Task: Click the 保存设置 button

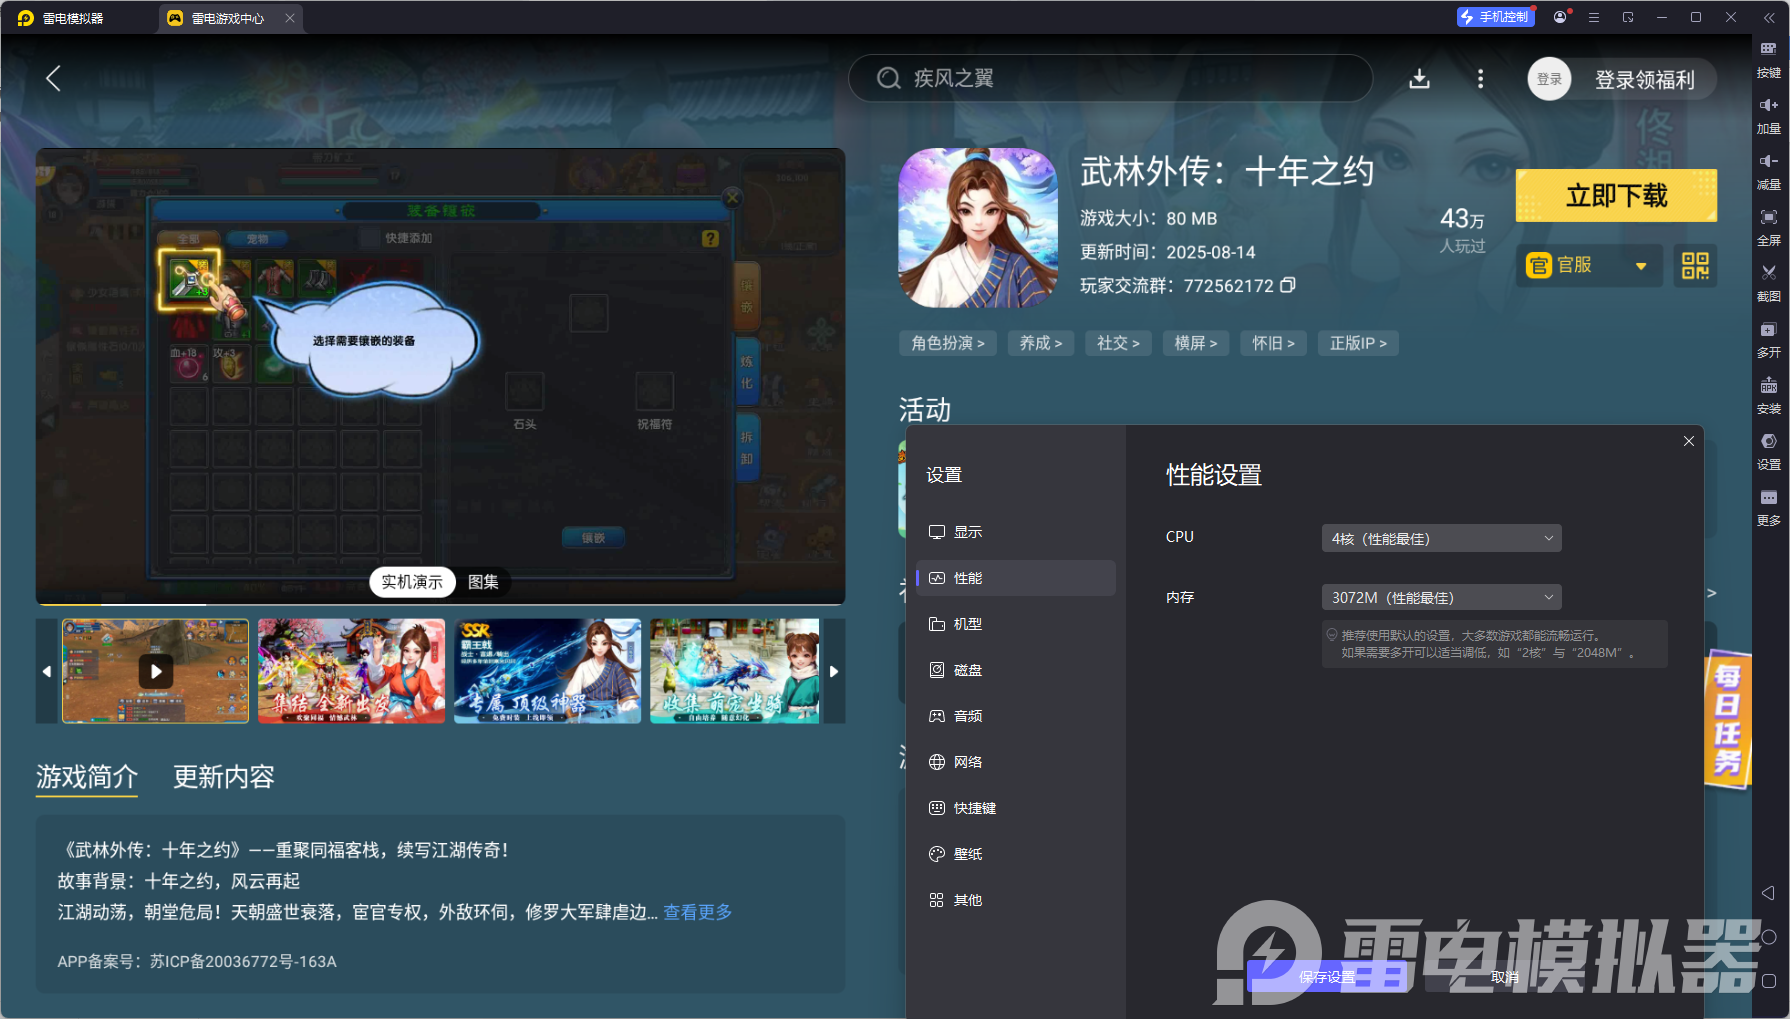Action: tap(1327, 977)
